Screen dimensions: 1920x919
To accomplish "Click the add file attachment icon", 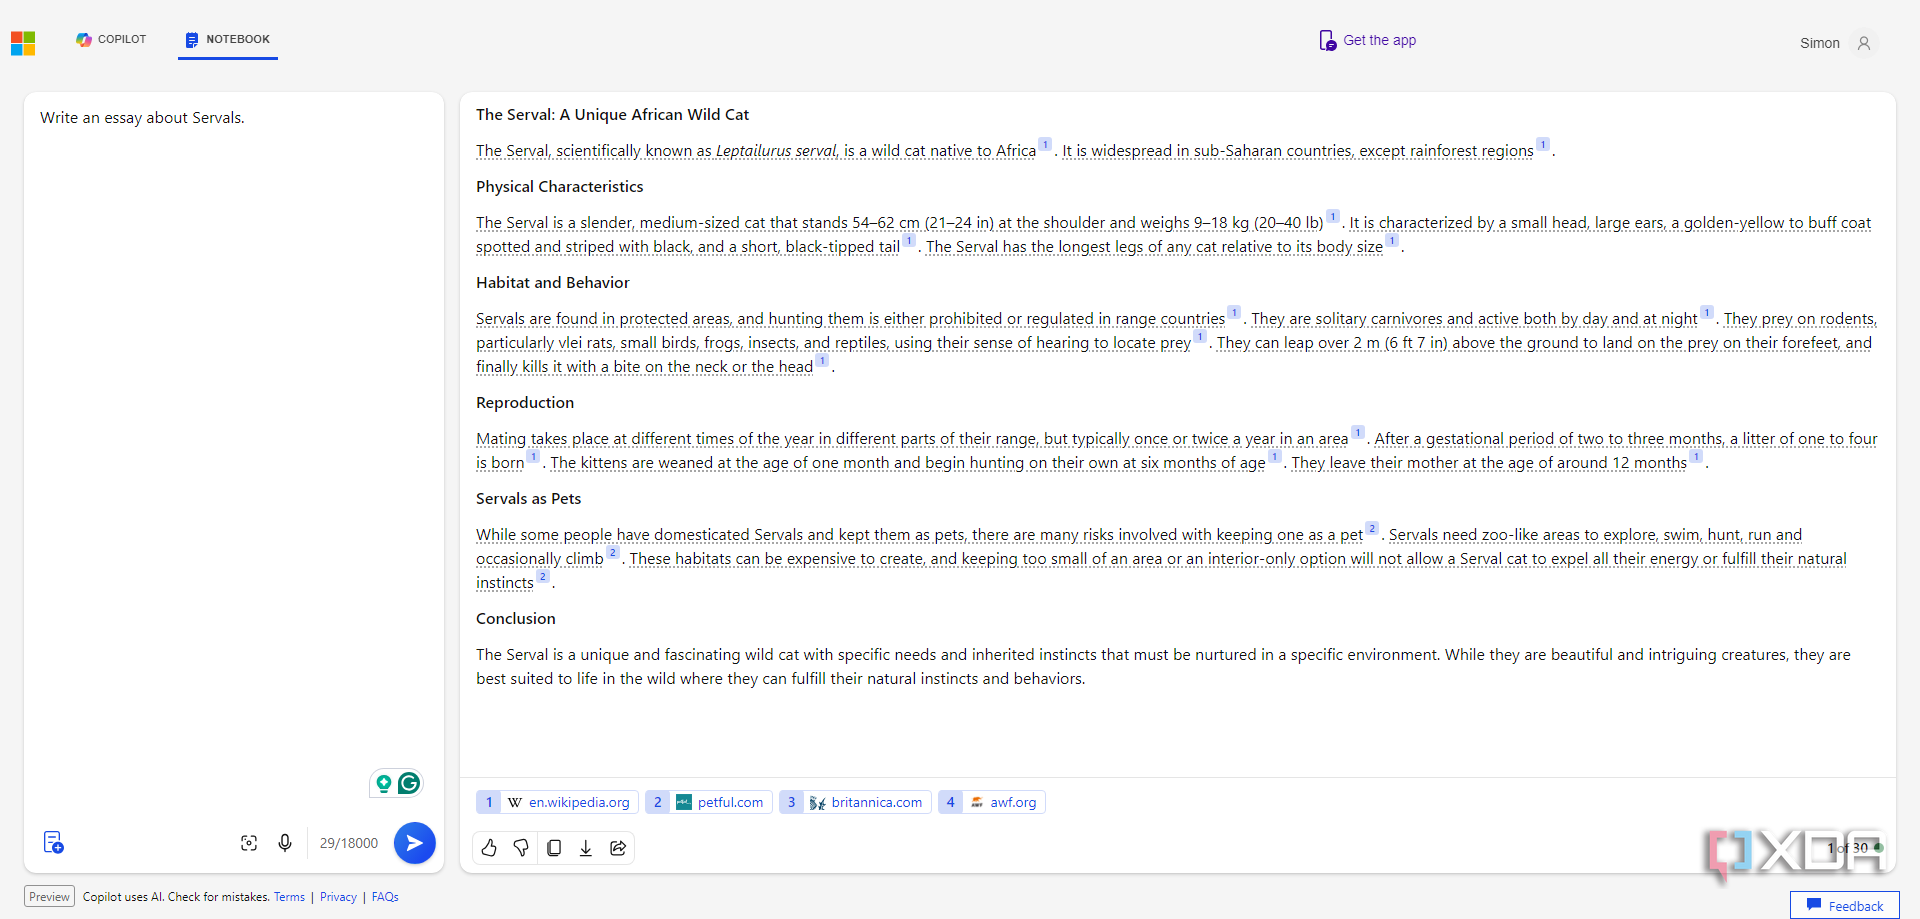I will coord(54,843).
